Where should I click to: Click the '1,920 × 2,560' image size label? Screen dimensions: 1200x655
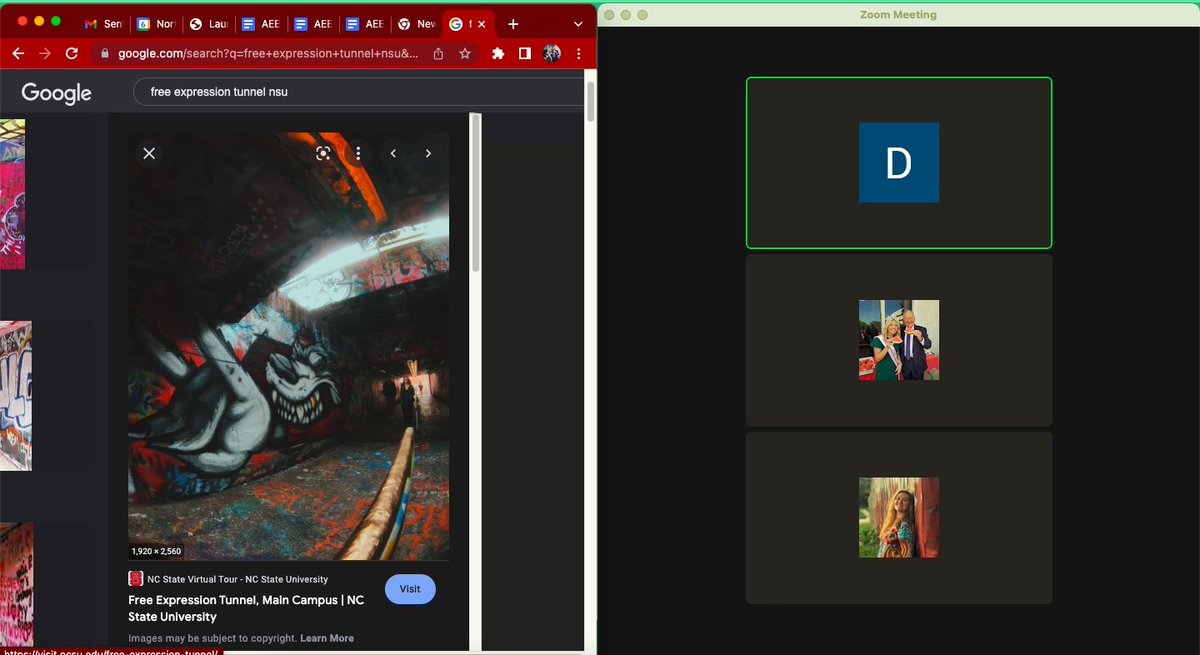click(x=156, y=551)
